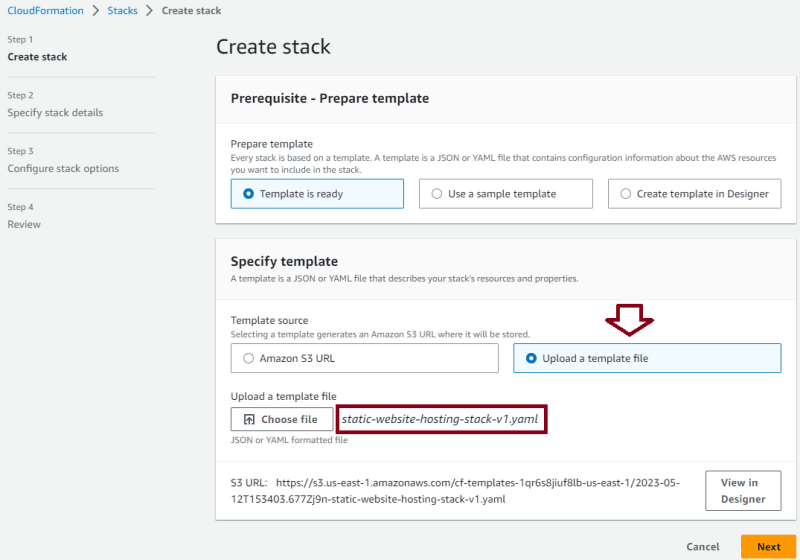The height and width of the screenshot is (560, 800).
Task: Go to Step 4 Review
Action: [24, 224]
